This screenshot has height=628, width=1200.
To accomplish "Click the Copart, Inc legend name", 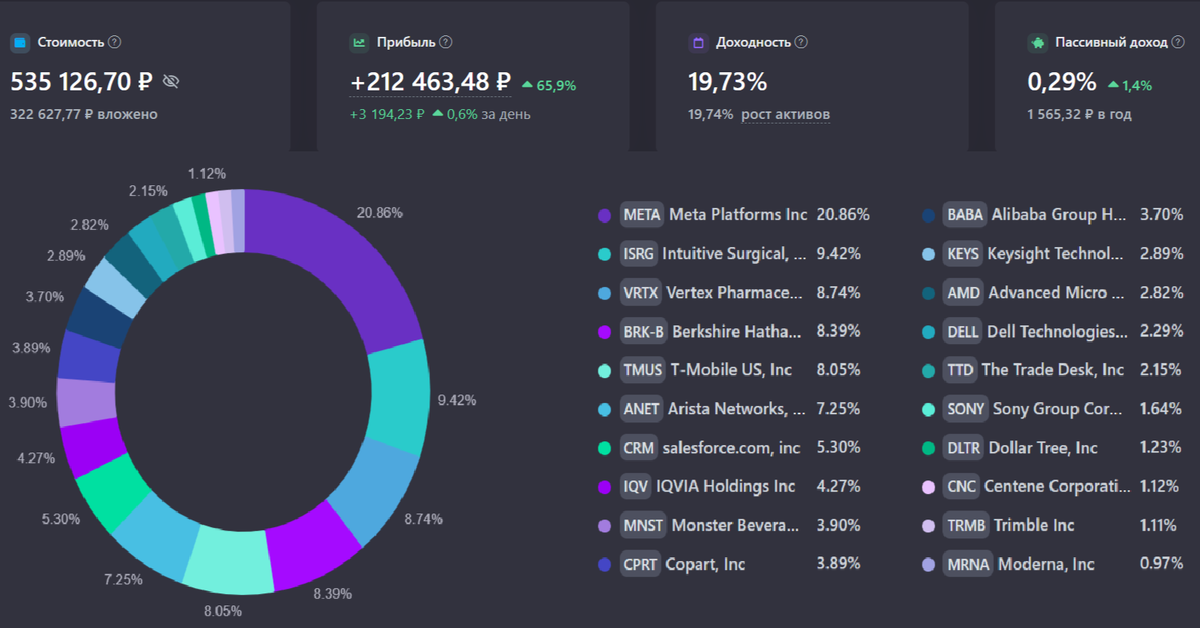I will point(706,564).
